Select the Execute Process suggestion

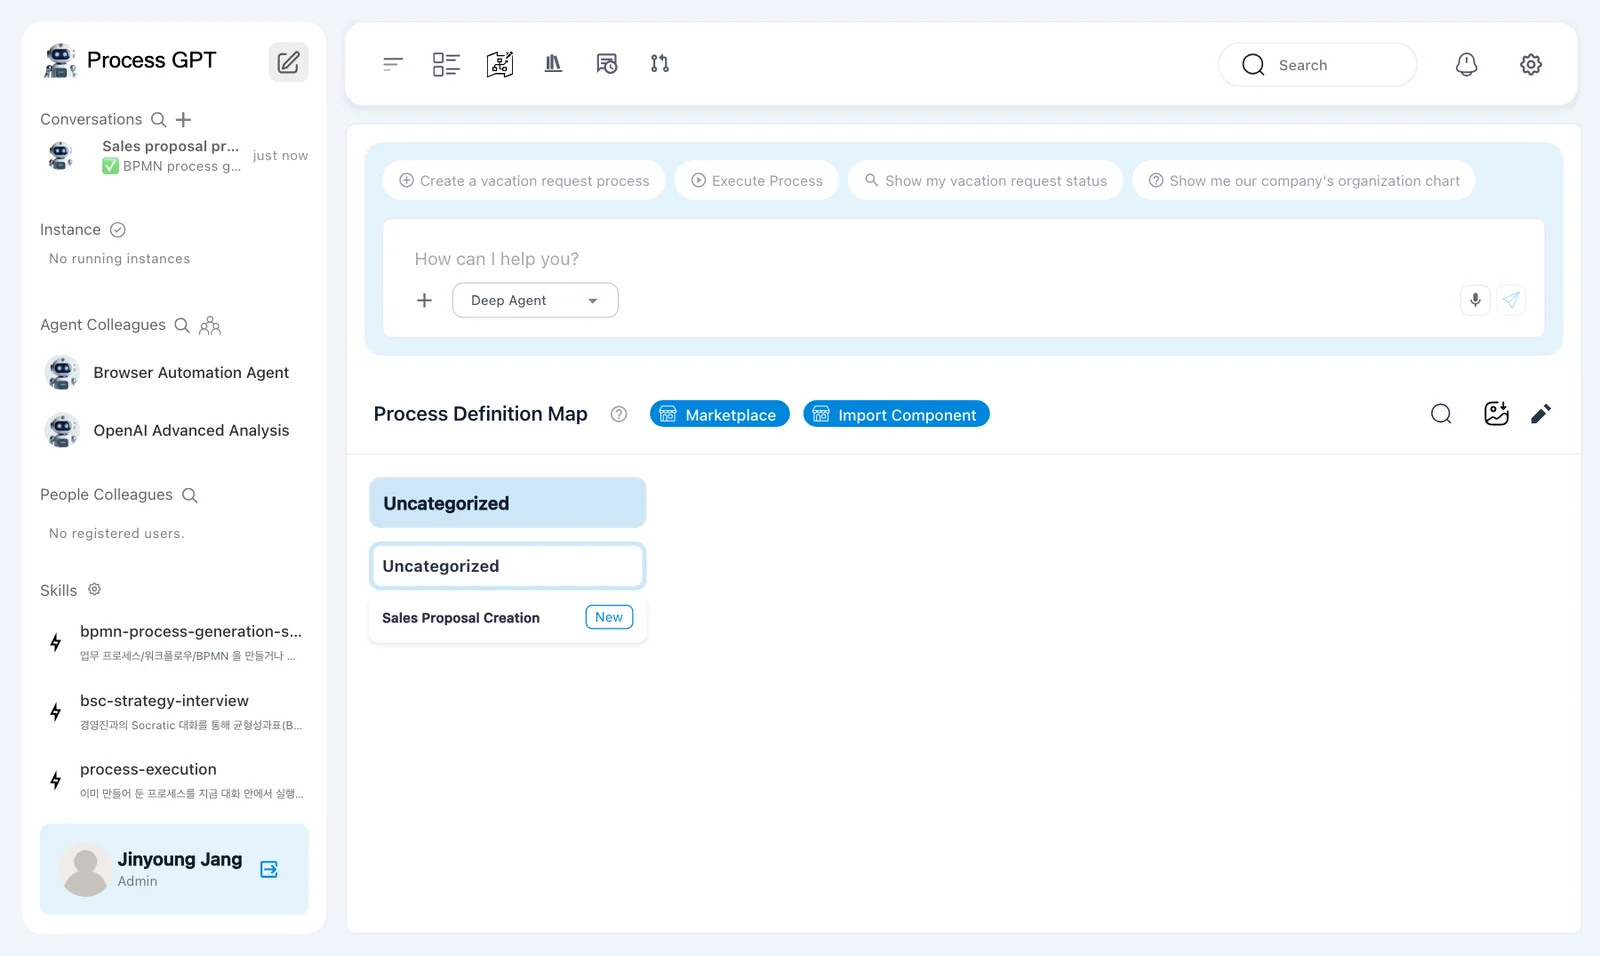click(x=757, y=181)
